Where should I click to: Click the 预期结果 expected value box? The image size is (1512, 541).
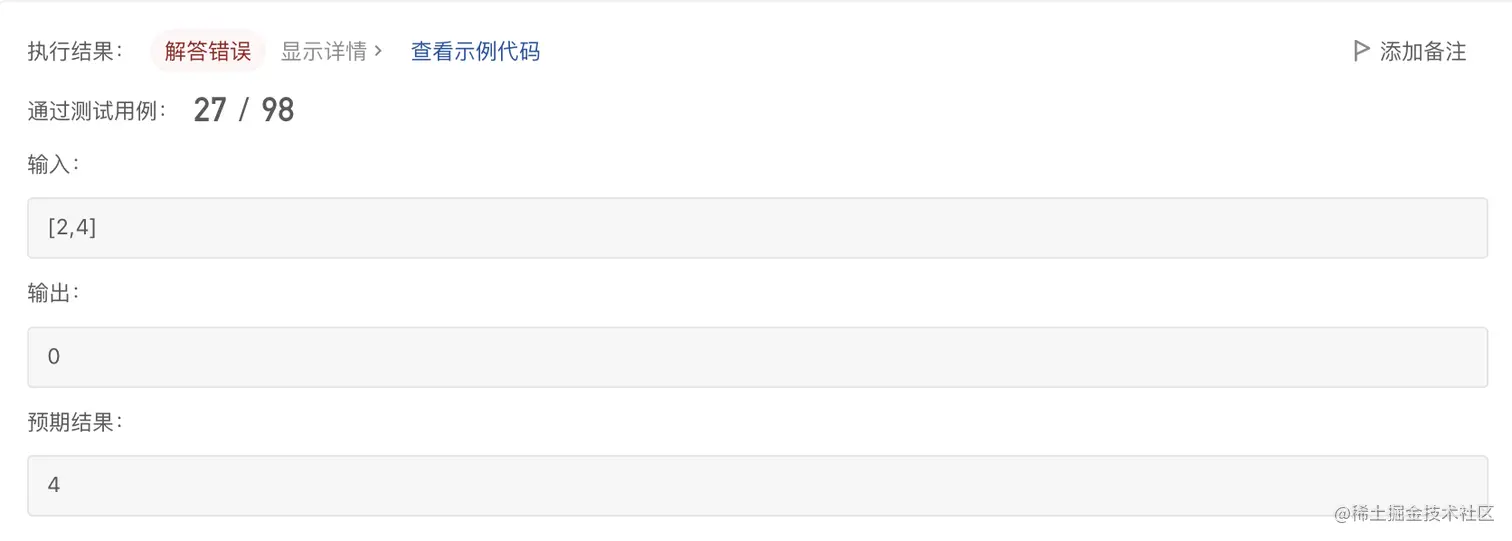(x=757, y=486)
